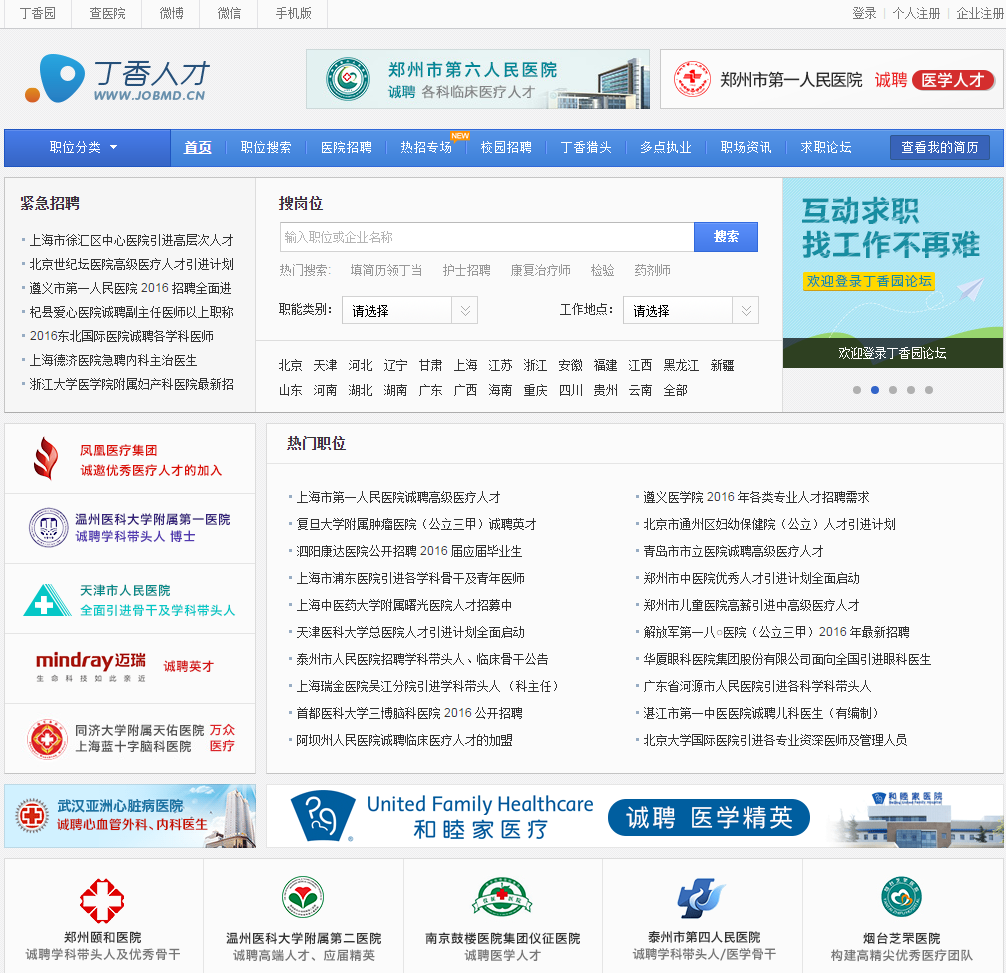The width and height of the screenshot is (1006, 973).
Task: Open the 职位搜索 nav item
Action: [x=266, y=148]
